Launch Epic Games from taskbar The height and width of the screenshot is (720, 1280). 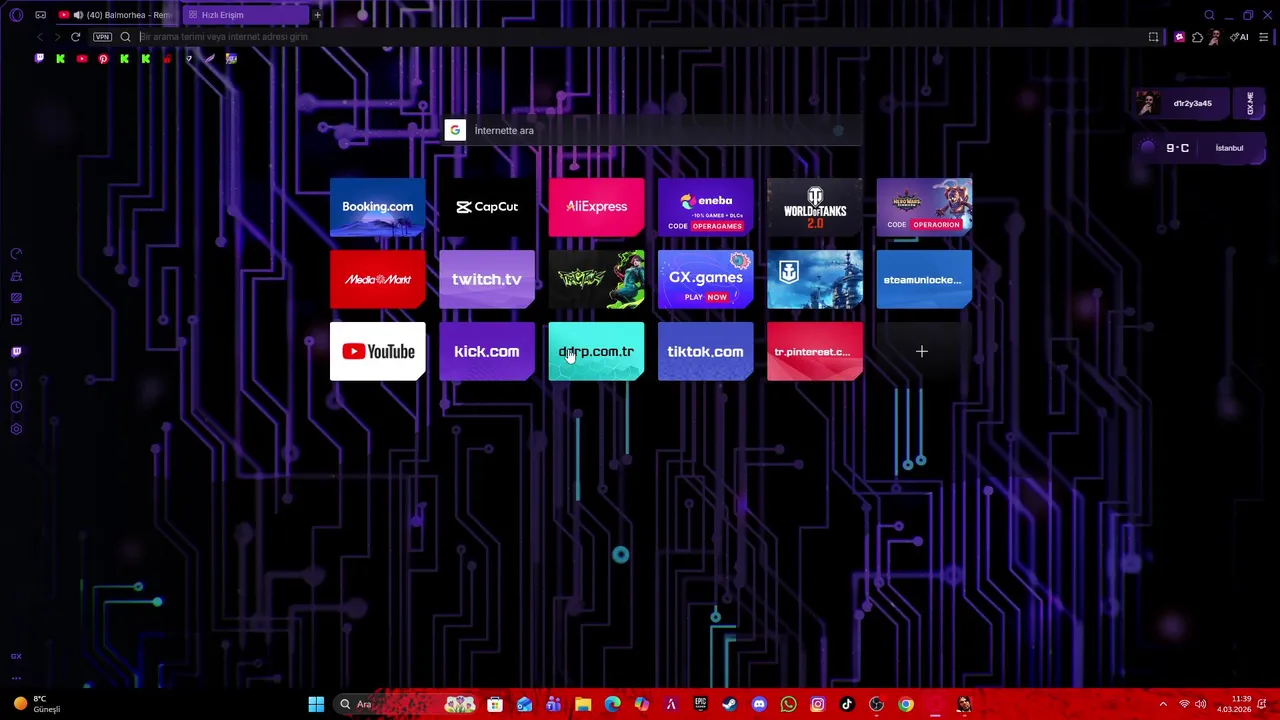click(700, 705)
